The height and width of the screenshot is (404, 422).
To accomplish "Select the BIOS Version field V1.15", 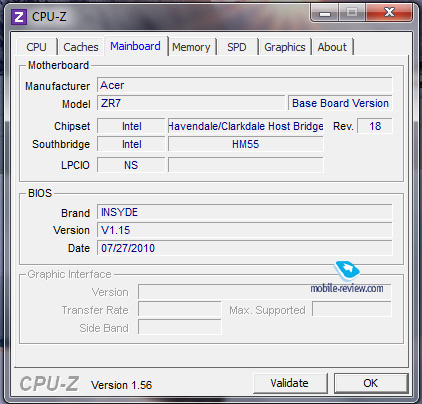I will 245,230.
